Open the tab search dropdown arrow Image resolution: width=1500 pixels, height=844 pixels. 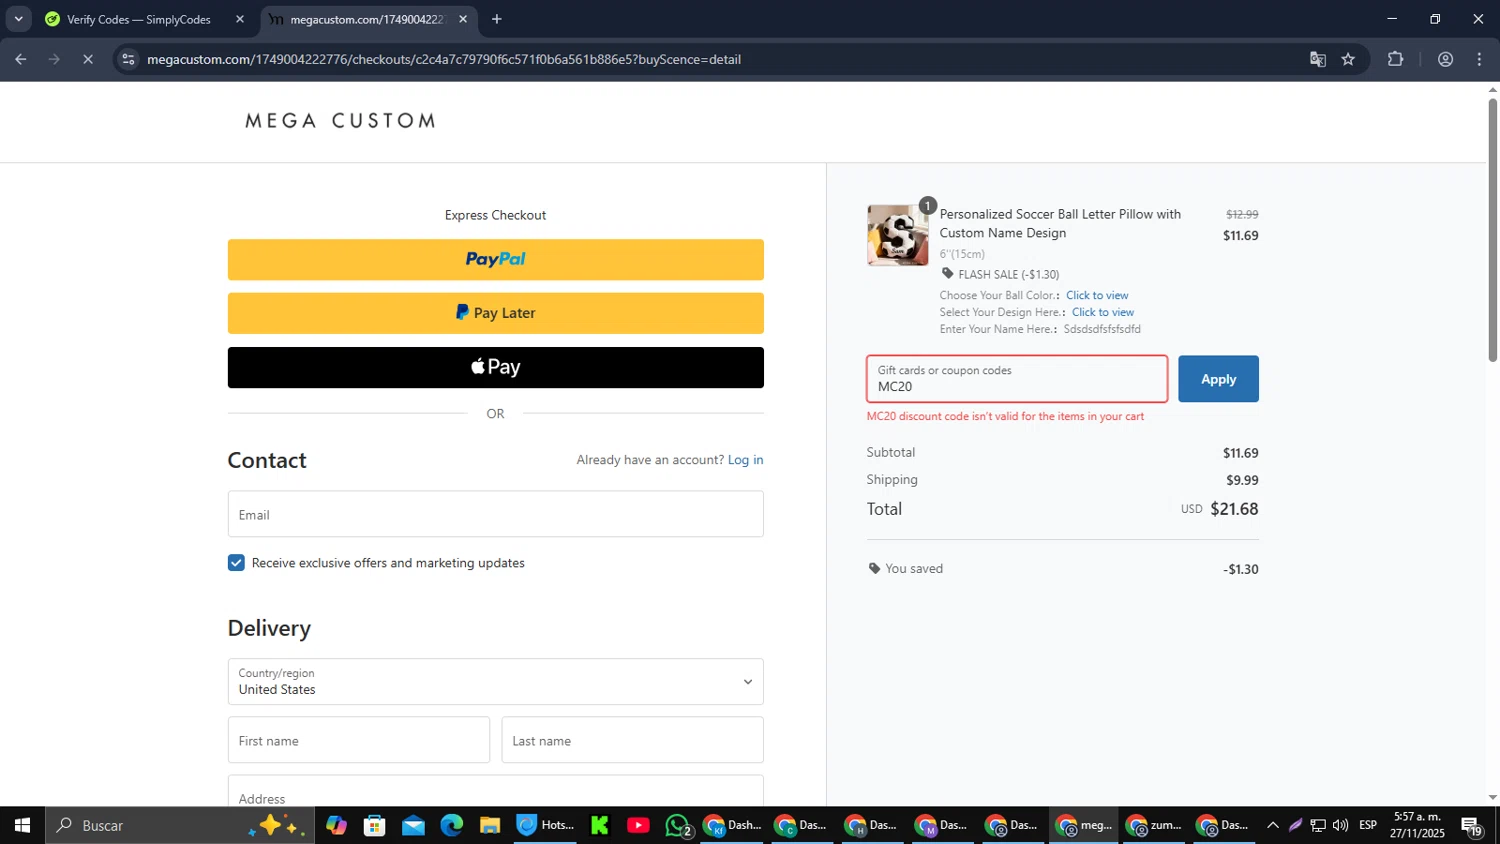18,19
